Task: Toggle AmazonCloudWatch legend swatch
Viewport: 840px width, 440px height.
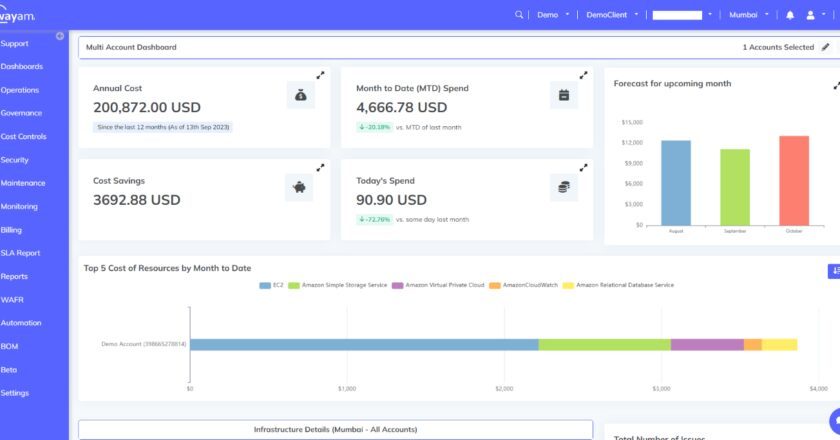Action: [x=494, y=286]
